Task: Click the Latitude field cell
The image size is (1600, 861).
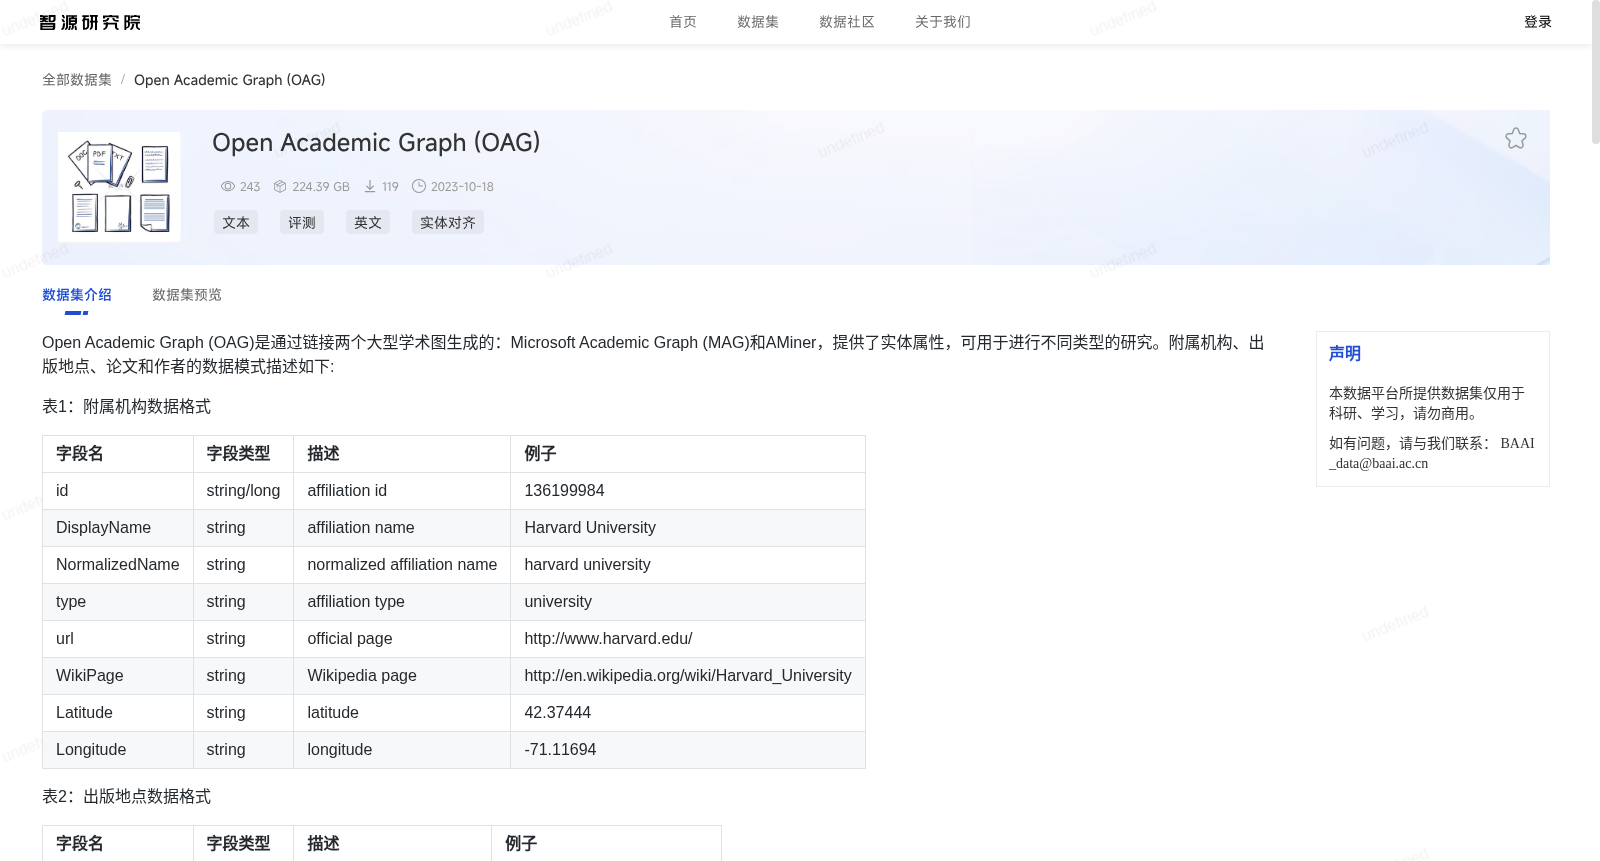Action: click(x=118, y=713)
